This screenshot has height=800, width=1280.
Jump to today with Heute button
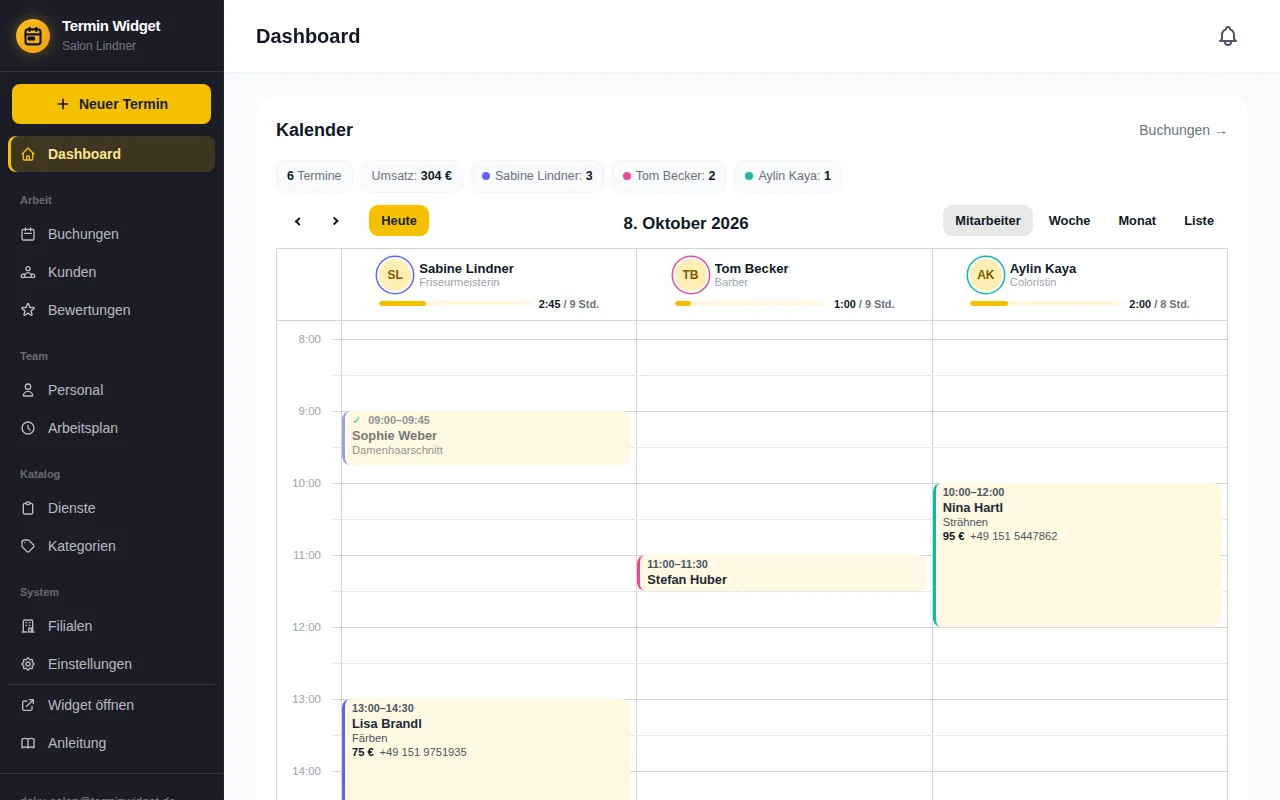(x=399, y=221)
